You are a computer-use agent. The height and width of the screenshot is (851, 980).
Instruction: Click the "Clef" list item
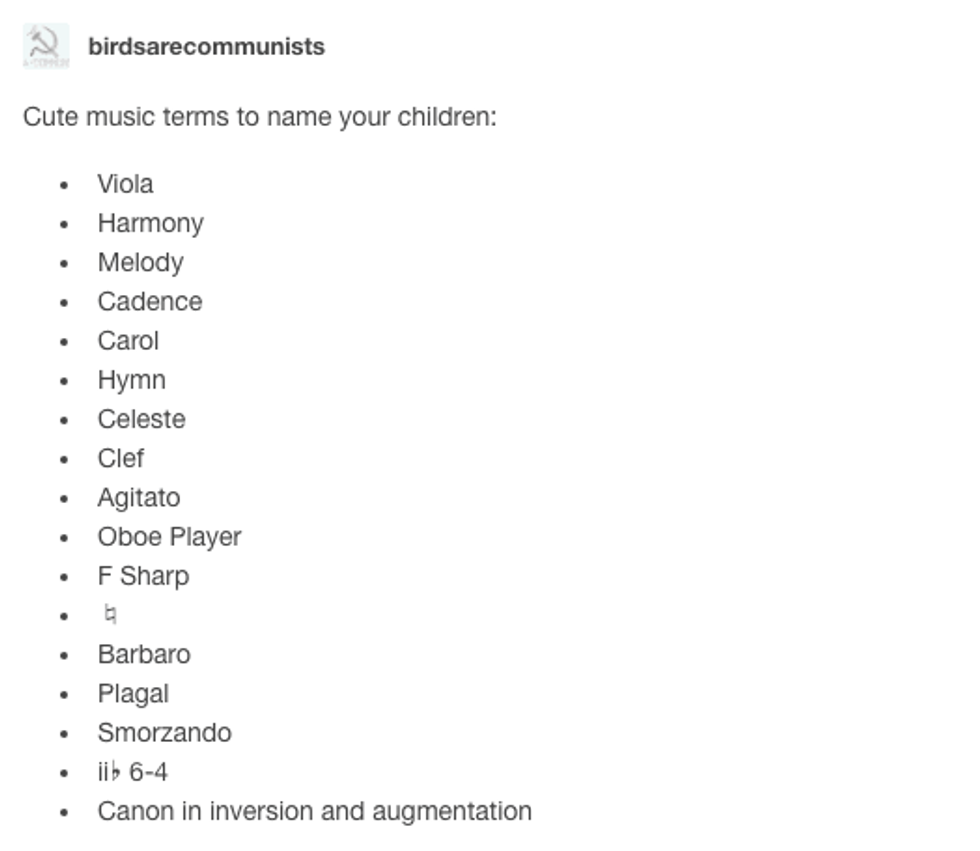coord(120,458)
